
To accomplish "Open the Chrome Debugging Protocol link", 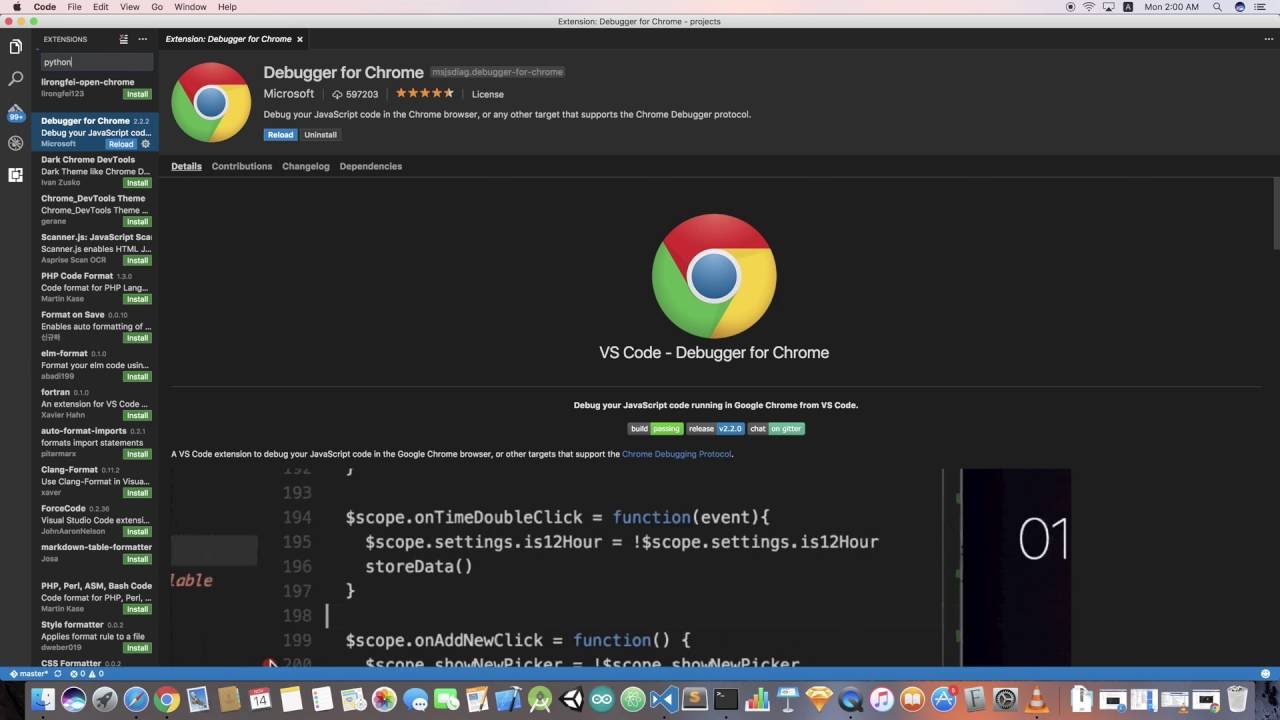I will 677,454.
